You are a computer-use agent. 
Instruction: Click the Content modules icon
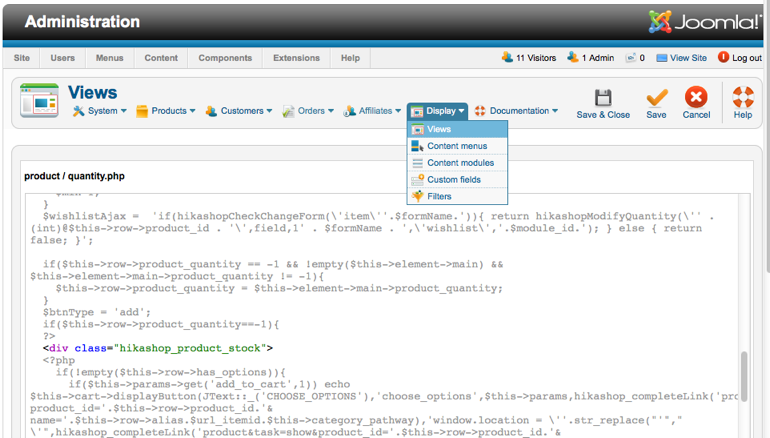[x=417, y=163]
